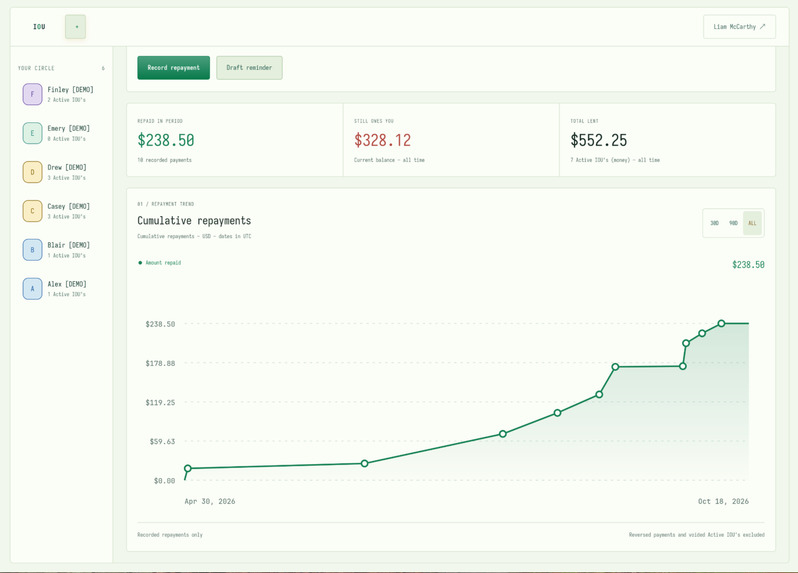Select Blair [DEMO] name in circle list
The image size is (798, 573).
(68, 245)
